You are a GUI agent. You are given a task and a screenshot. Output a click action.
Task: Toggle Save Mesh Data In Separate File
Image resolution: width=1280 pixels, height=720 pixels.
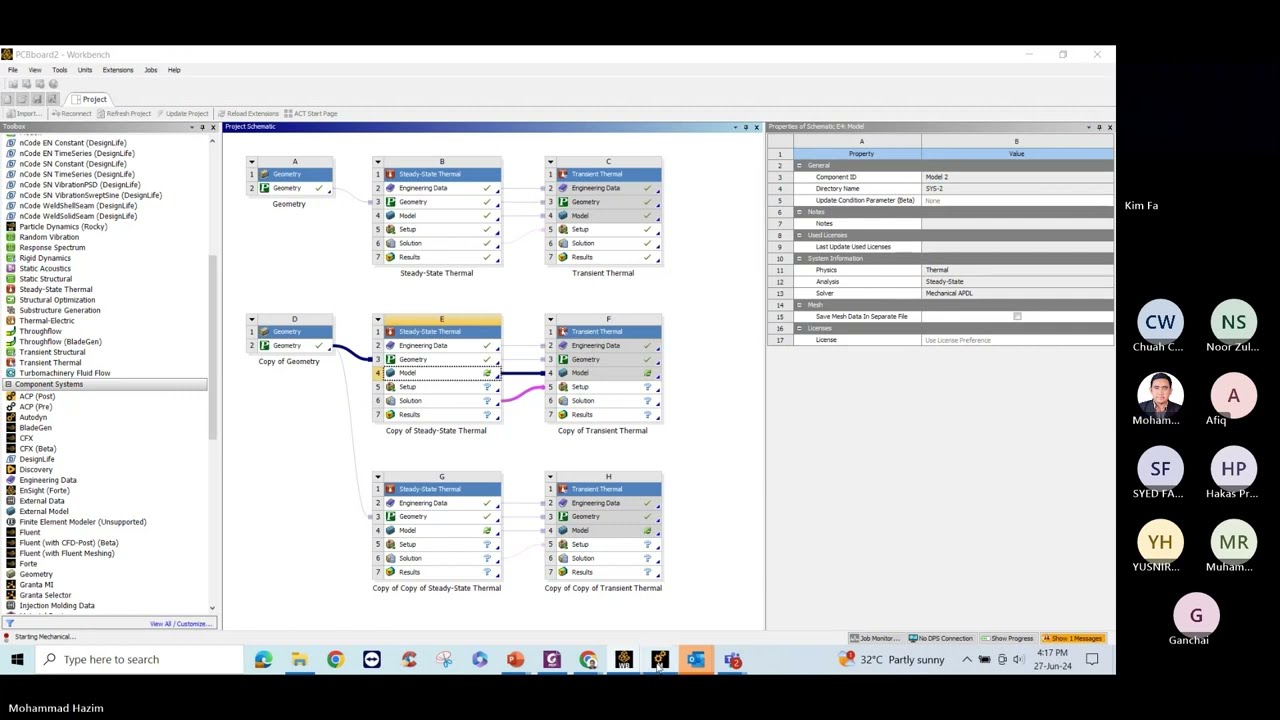pyautogui.click(x=1017, y=316)
